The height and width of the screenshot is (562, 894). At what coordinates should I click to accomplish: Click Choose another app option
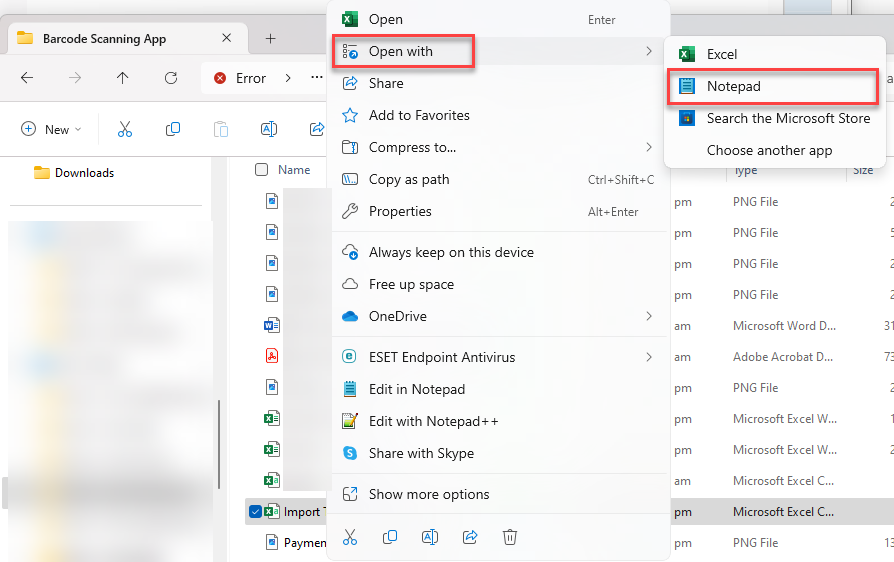(x=769, y=150)
